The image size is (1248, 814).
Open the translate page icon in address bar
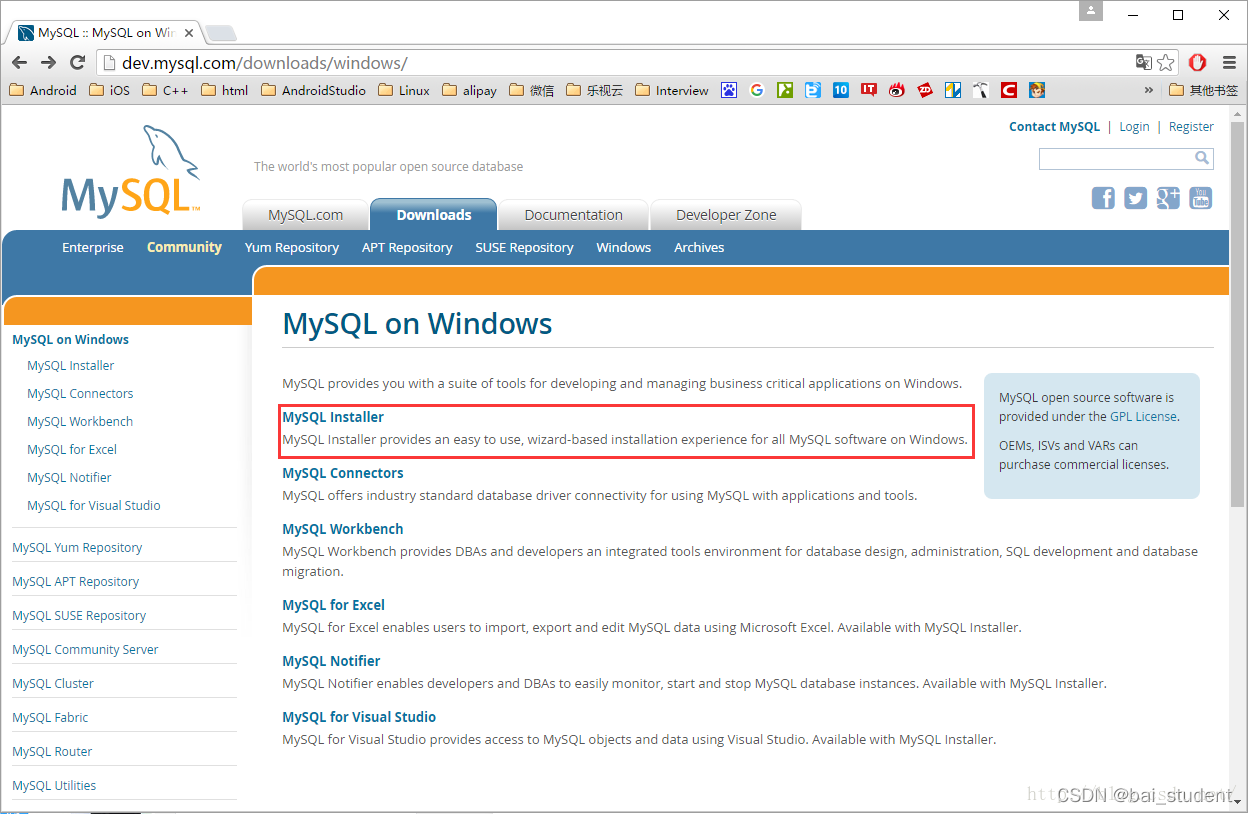pyautogui.click(x=1143, y=62)
